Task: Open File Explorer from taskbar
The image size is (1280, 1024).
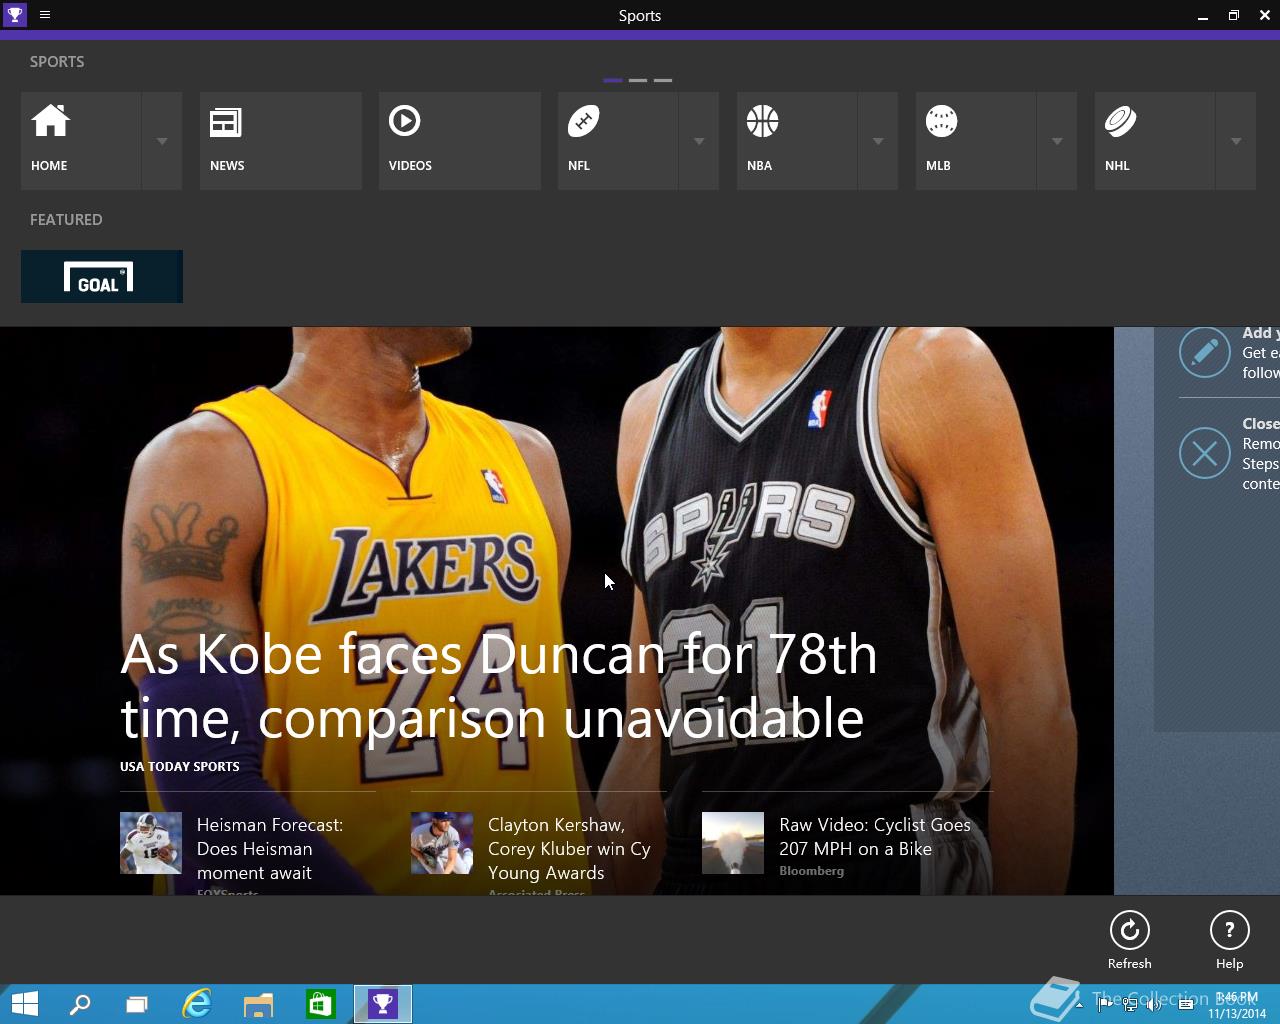Action: click(x=258, y=1004)
